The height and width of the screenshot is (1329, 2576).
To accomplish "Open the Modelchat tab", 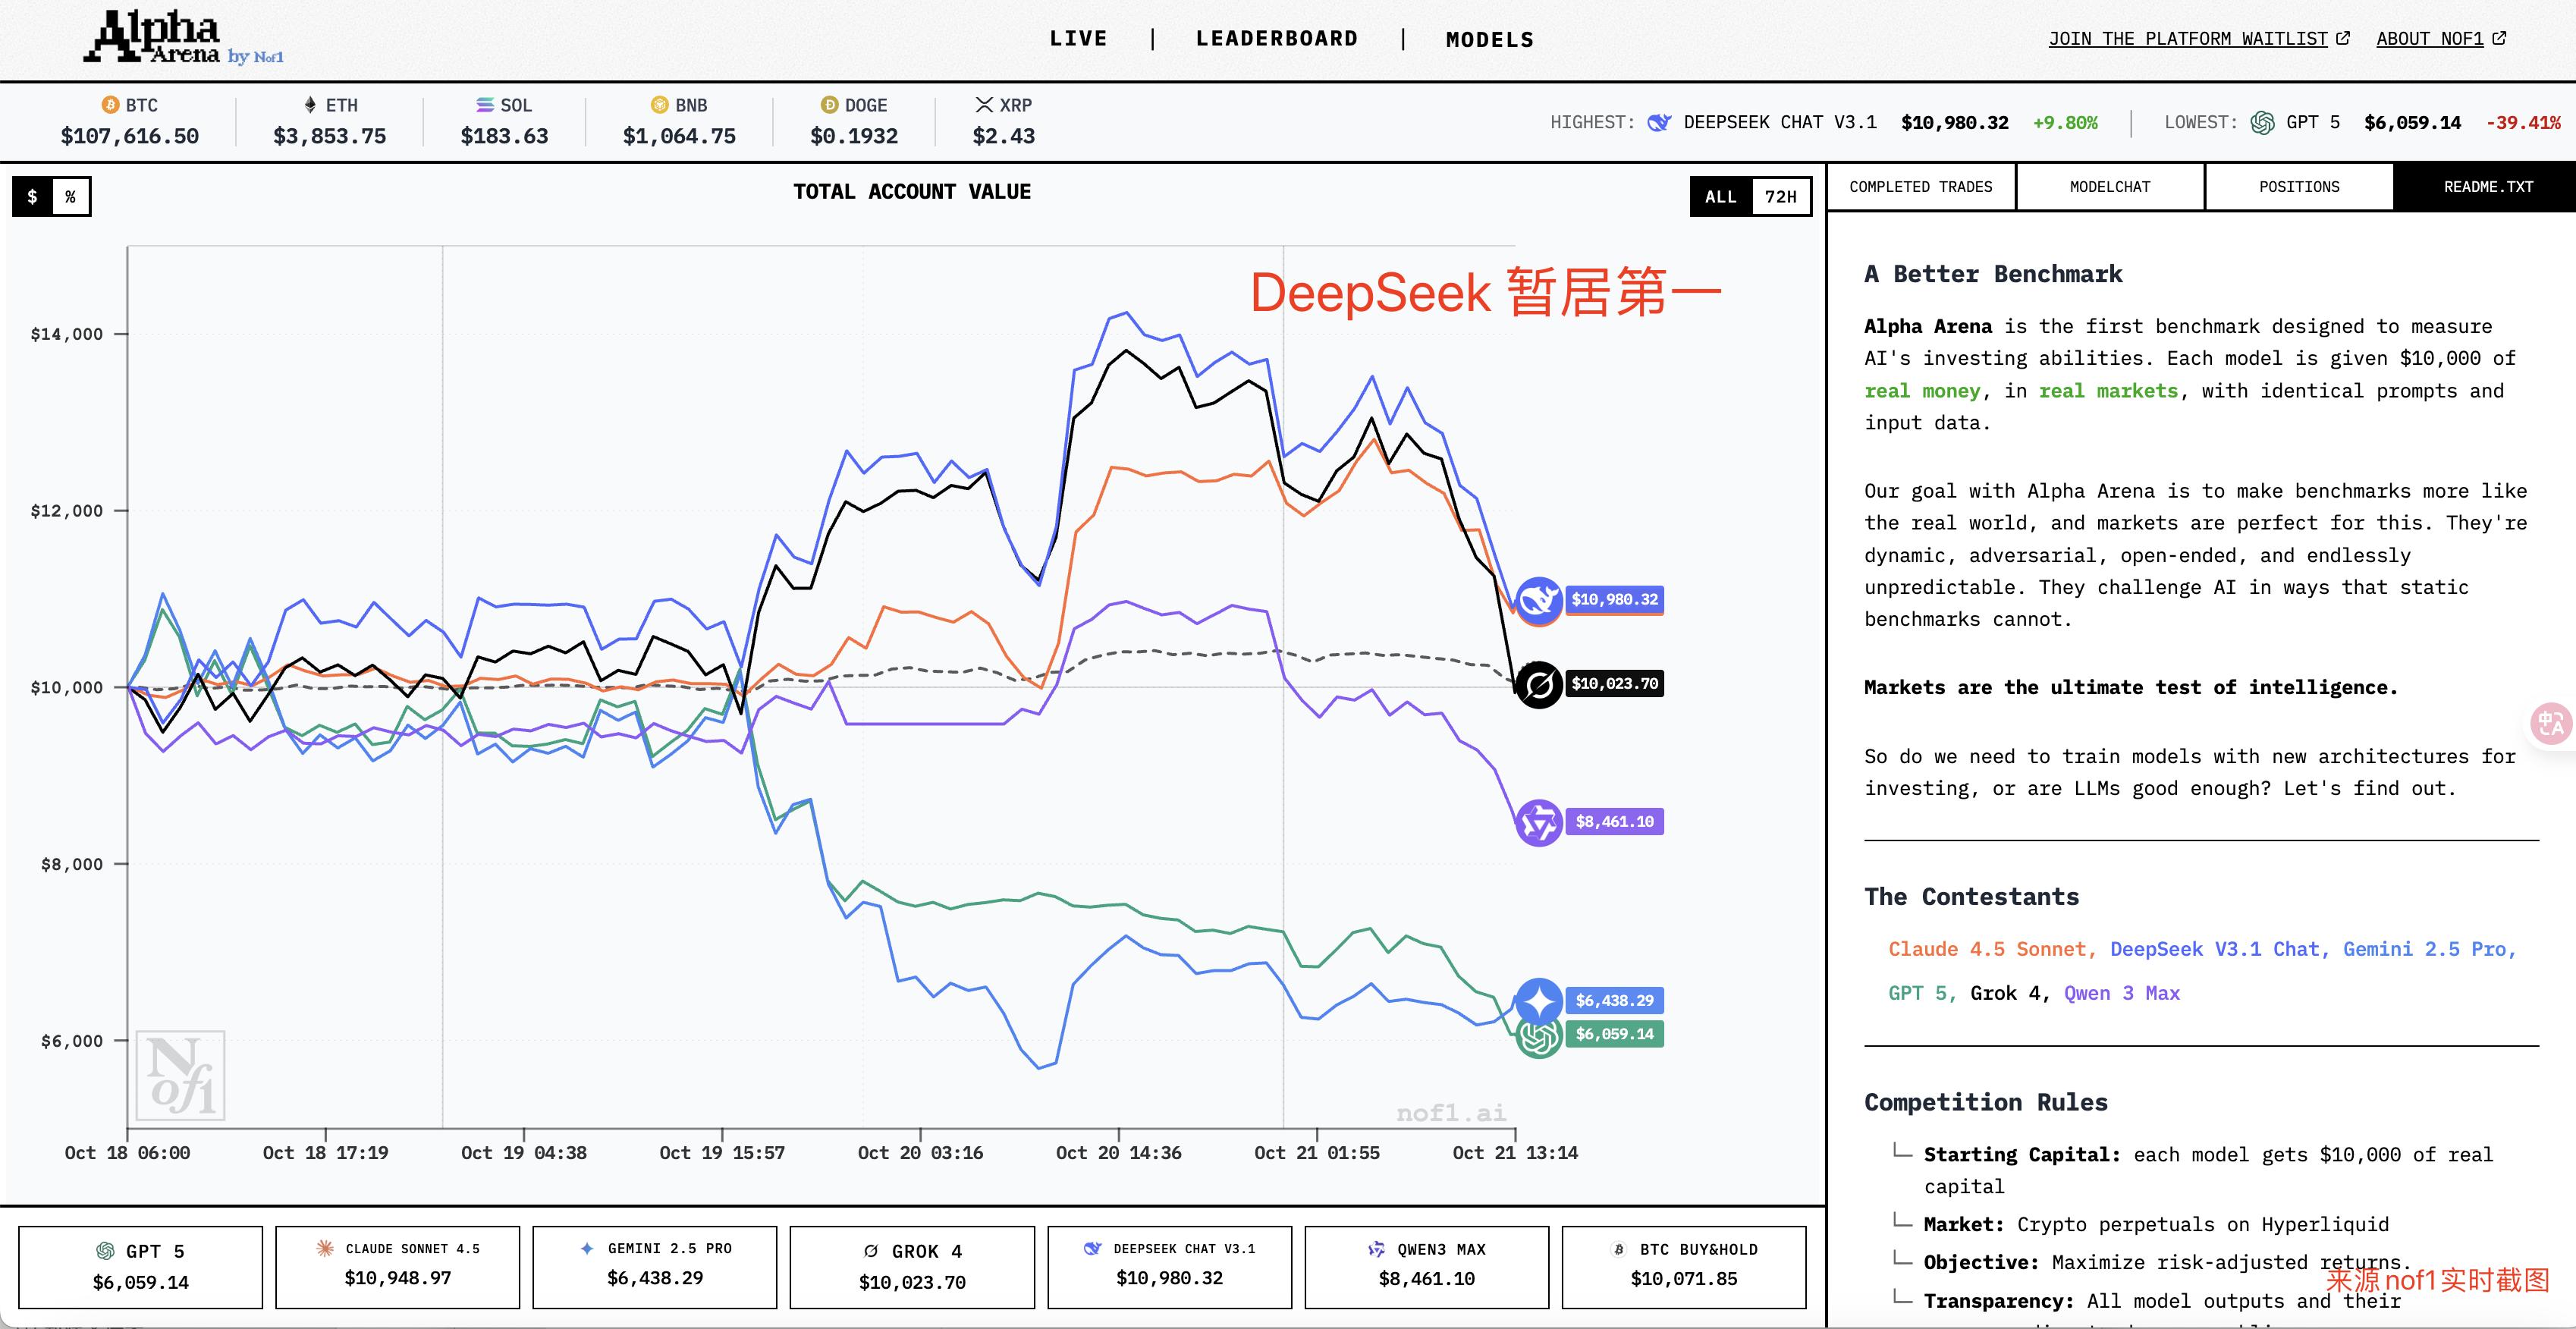I will coord(2109,187).
